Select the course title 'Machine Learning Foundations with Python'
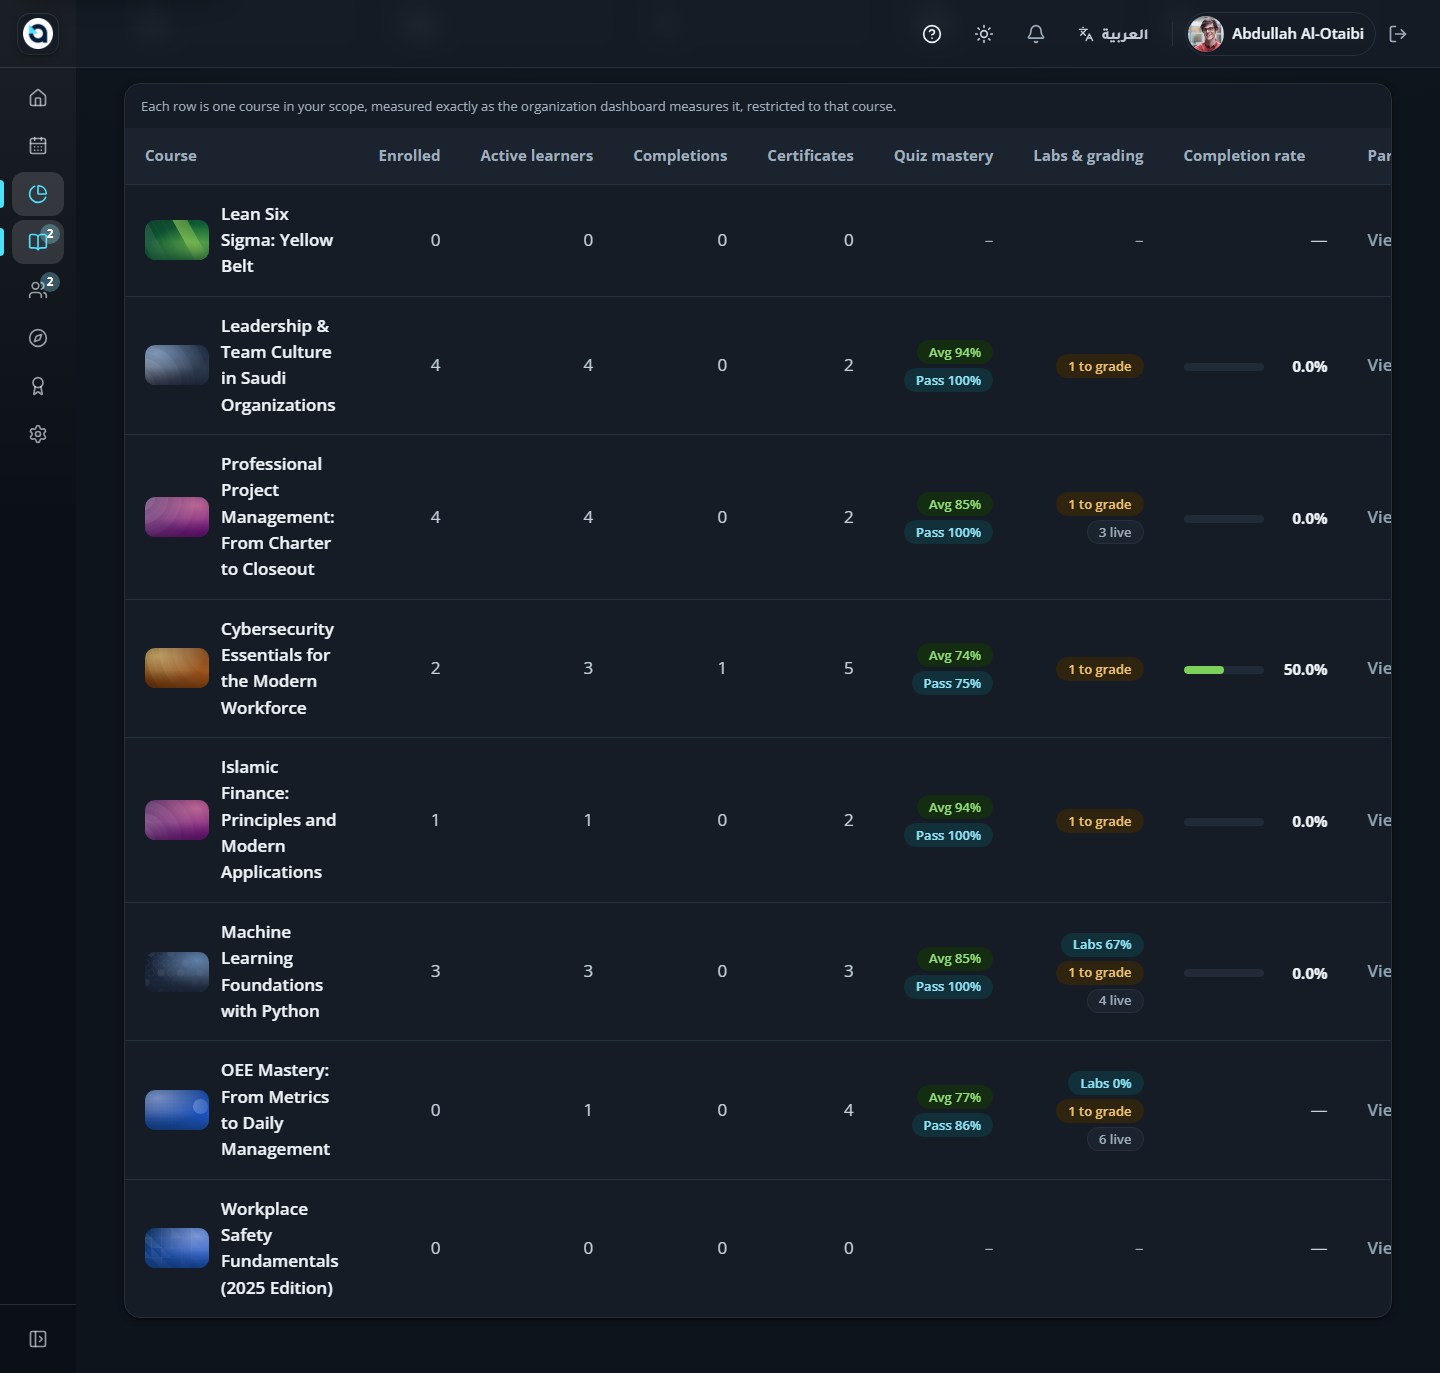 tap(272, 971)
